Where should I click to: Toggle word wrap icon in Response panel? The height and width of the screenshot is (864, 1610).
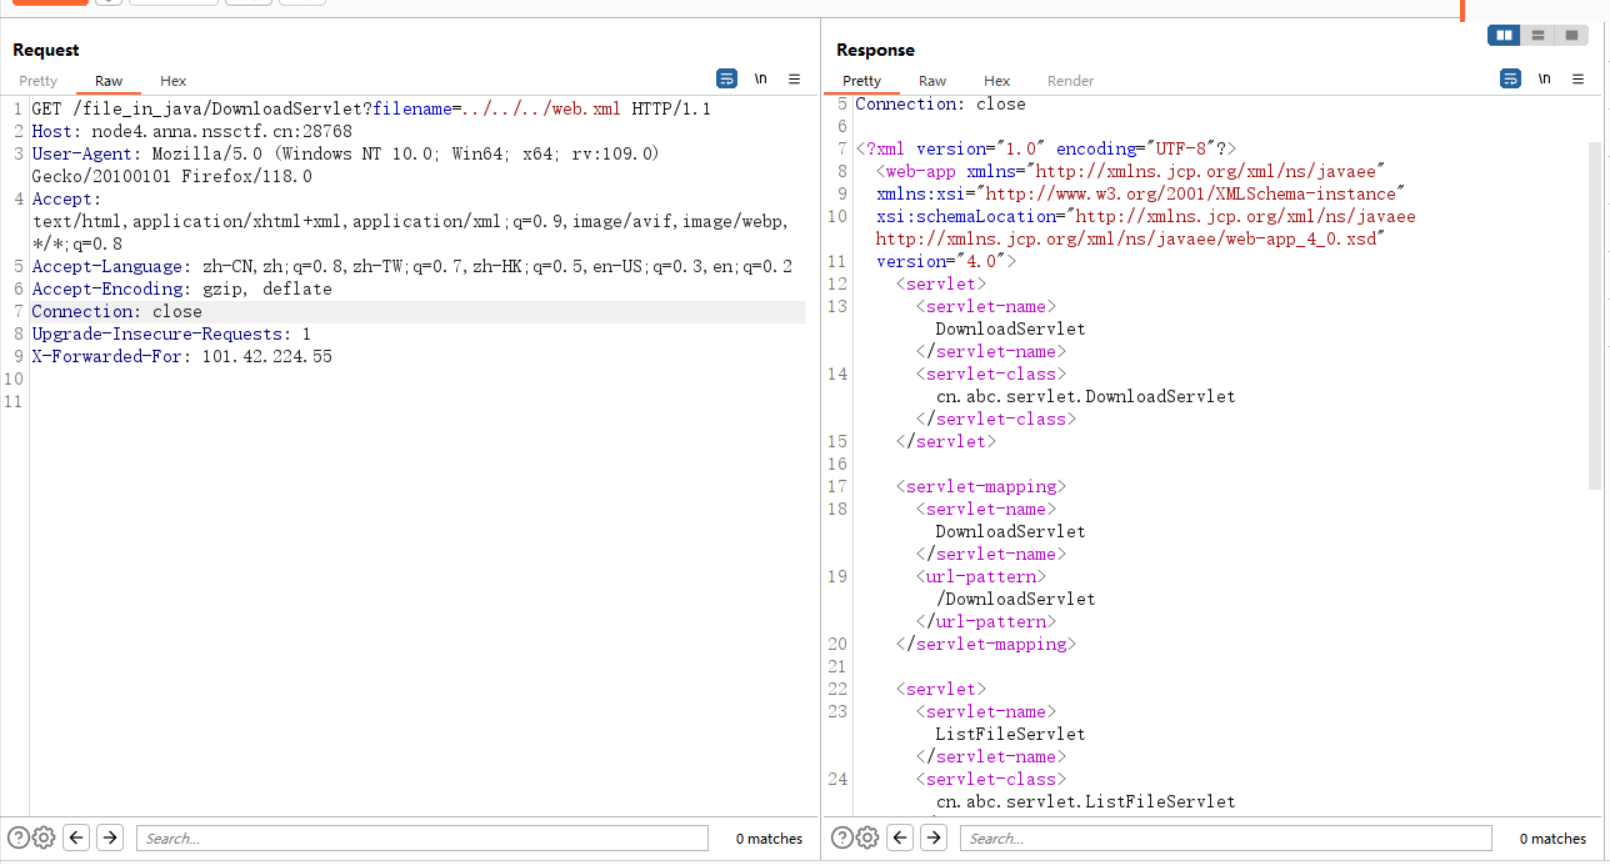click(x=1511, y=79)
